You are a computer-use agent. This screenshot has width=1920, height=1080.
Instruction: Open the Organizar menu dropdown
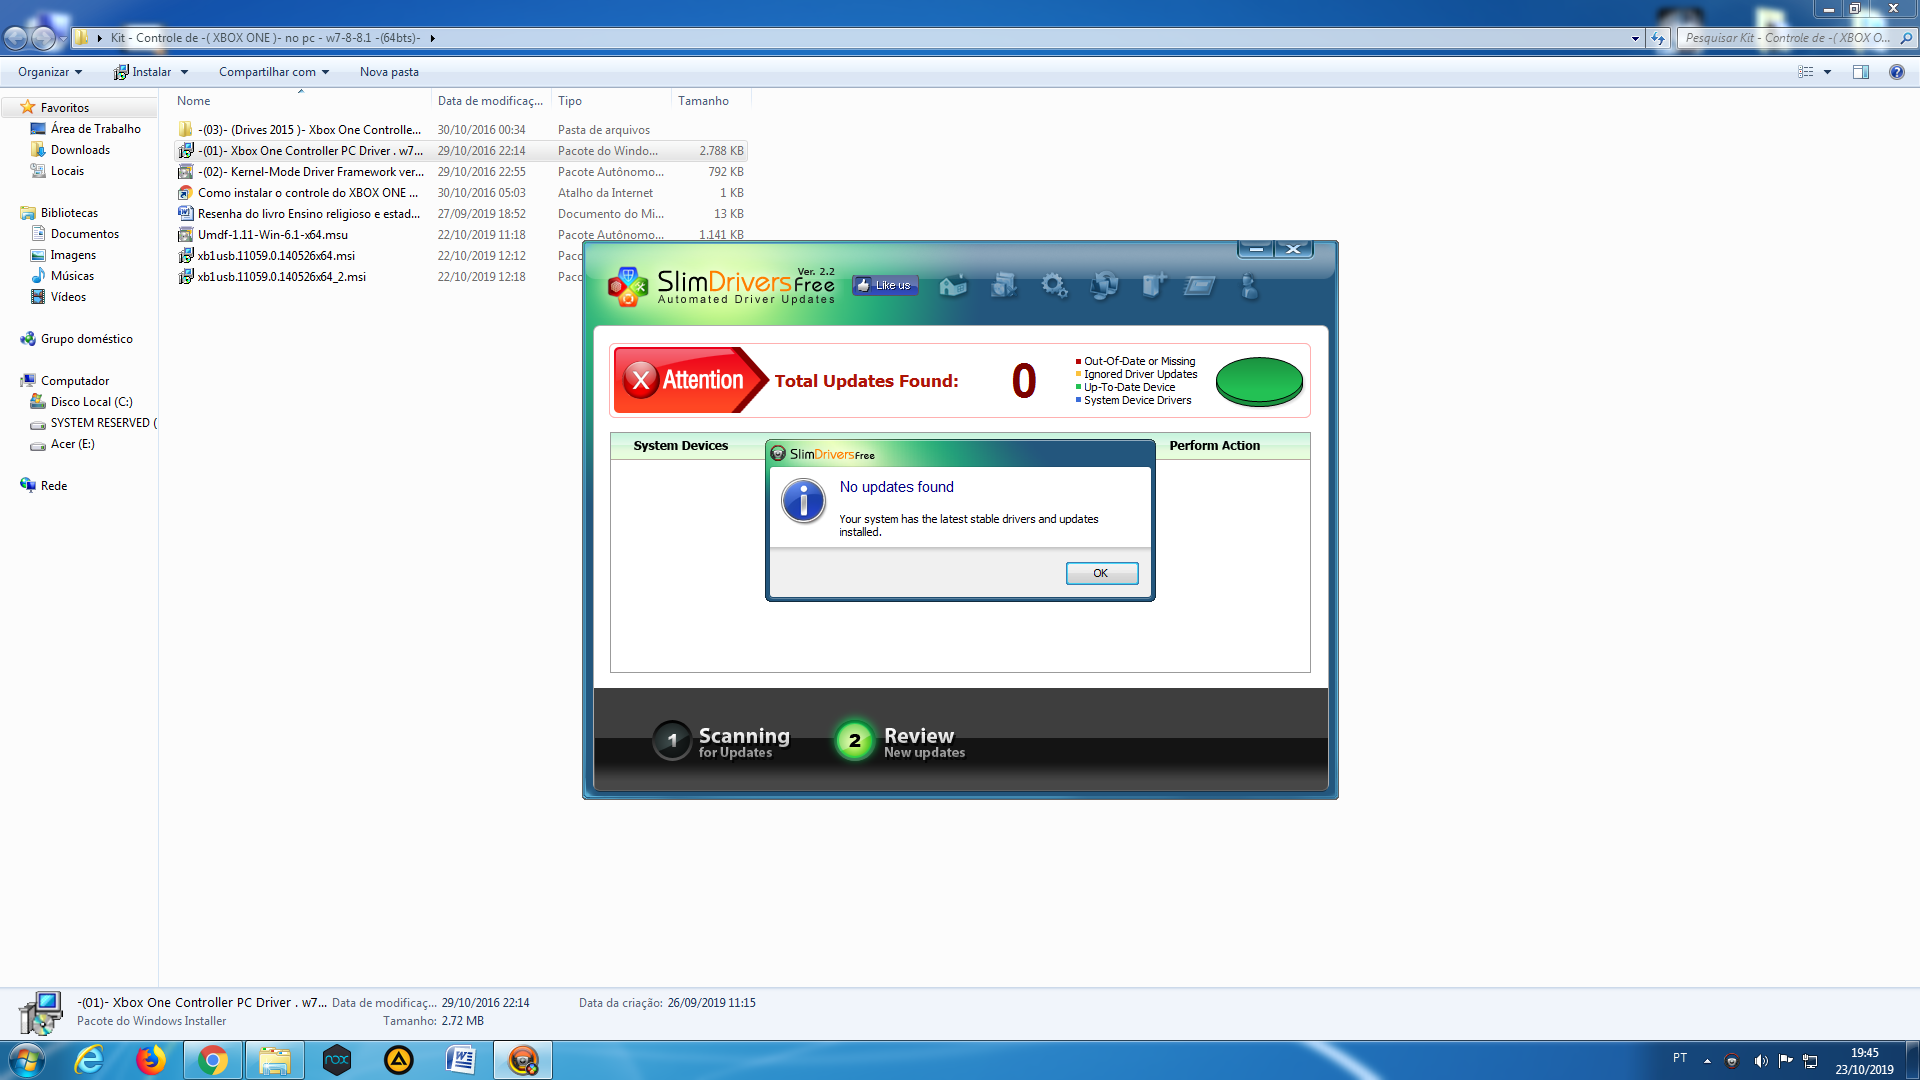pos(50,72)
